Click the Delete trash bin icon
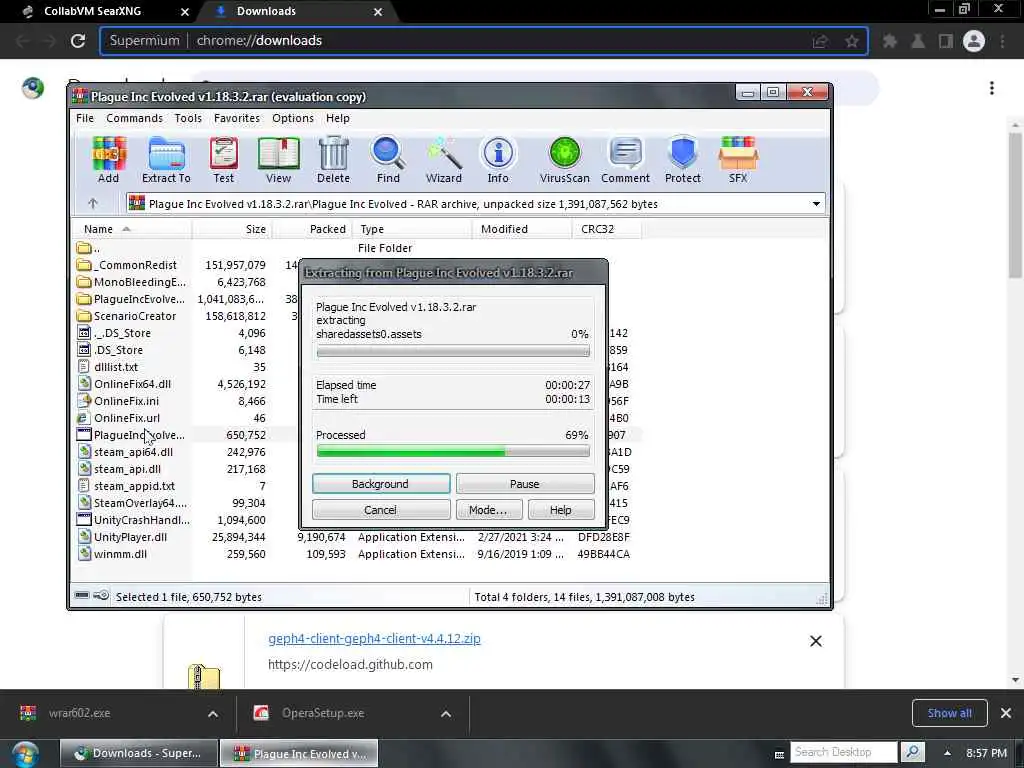This screenshot has height=768, width=1024. click(333, 160)
